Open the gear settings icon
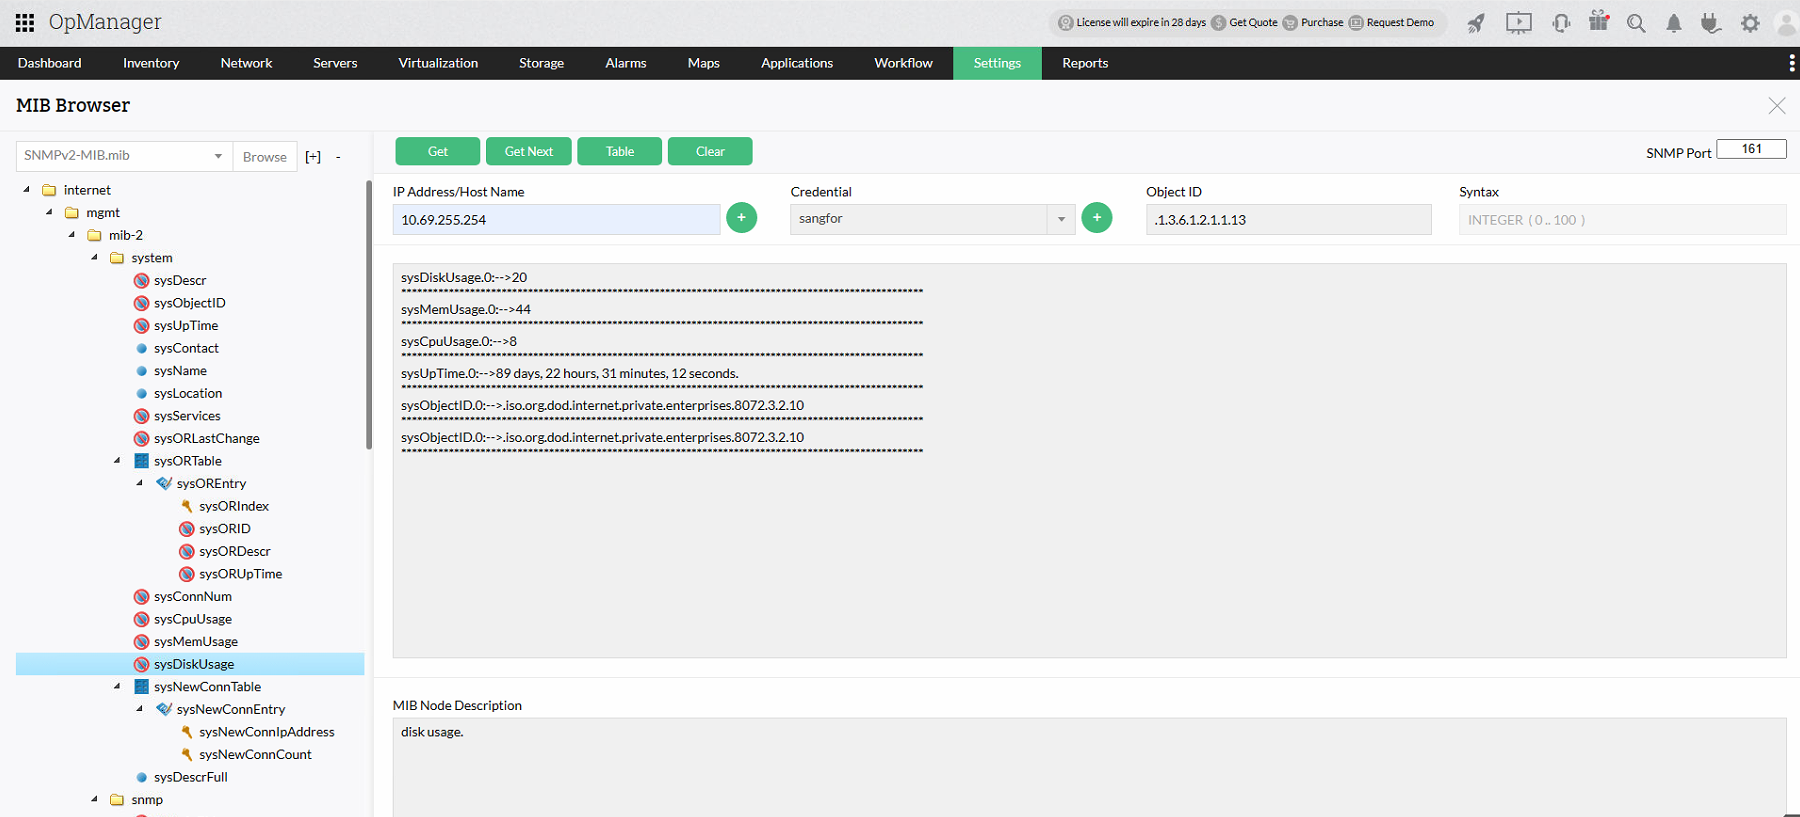Screen dimensions: 1800x817 (x=1750, y=23)
